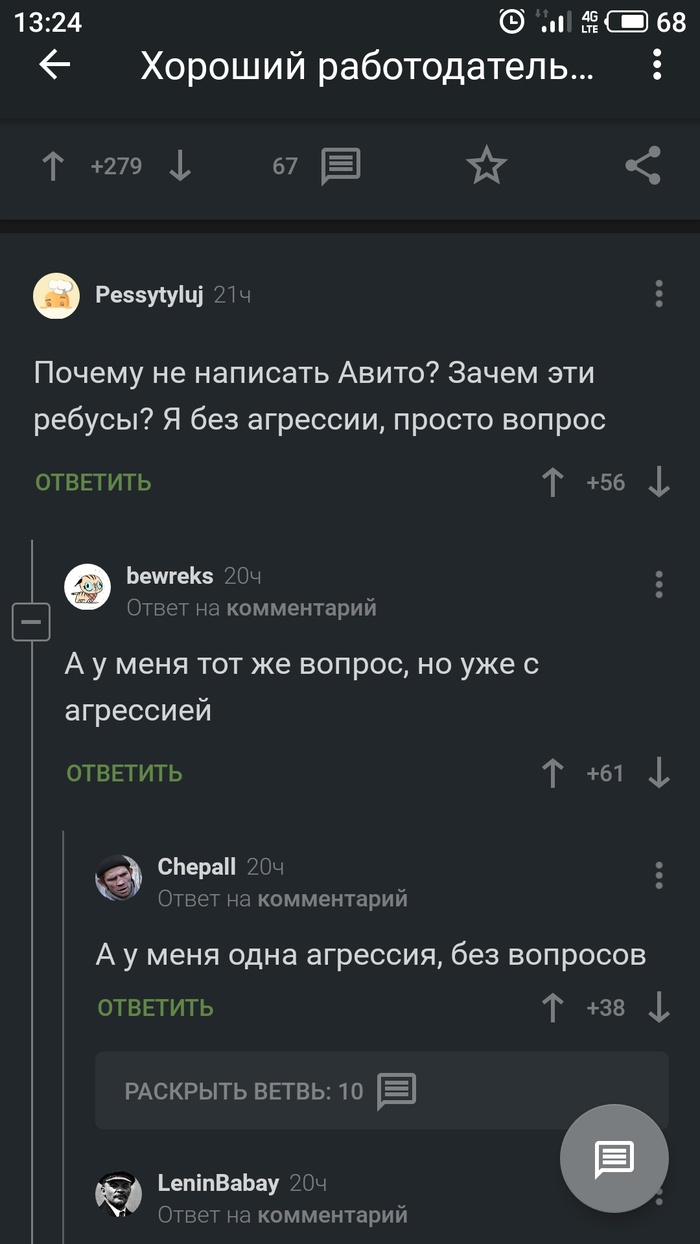Open the three-dot menu on Pessytyluj's comment
This screenshot has height=1244, width=700.
pyautogui.click(x=658, y=294)
